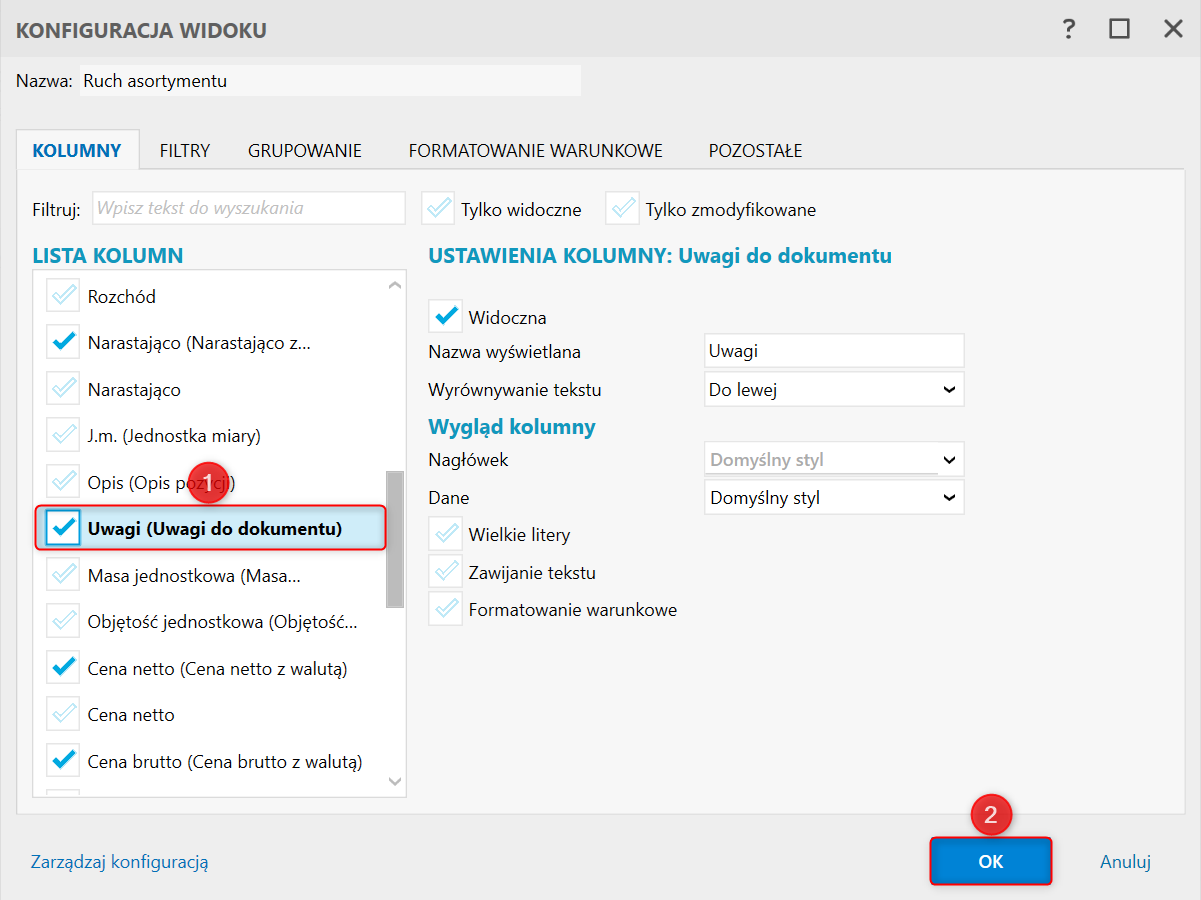This screenshot has height=900, width=1201.
Task: Close the Konfiguracja widoku dialog
Action: coord(1173,29)
